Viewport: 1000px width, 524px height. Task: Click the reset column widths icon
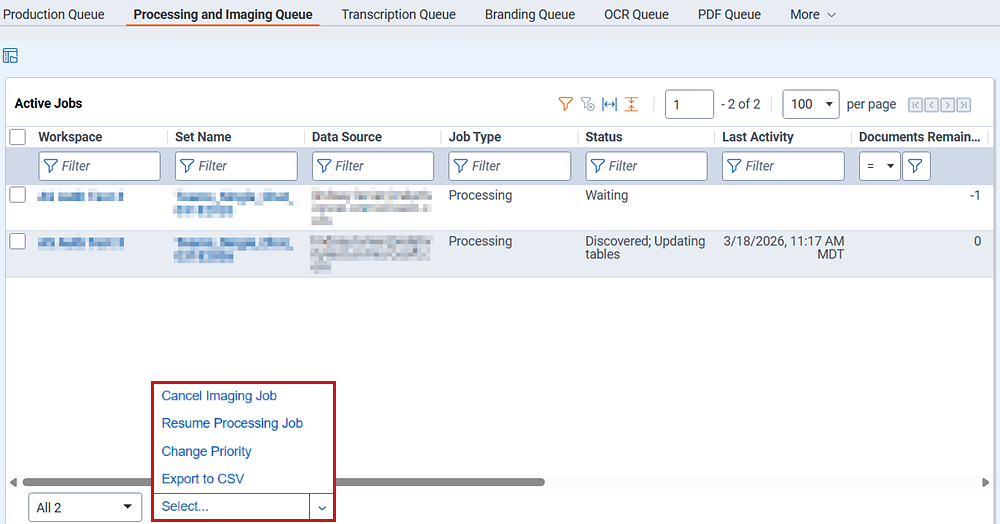coord(609,104)
